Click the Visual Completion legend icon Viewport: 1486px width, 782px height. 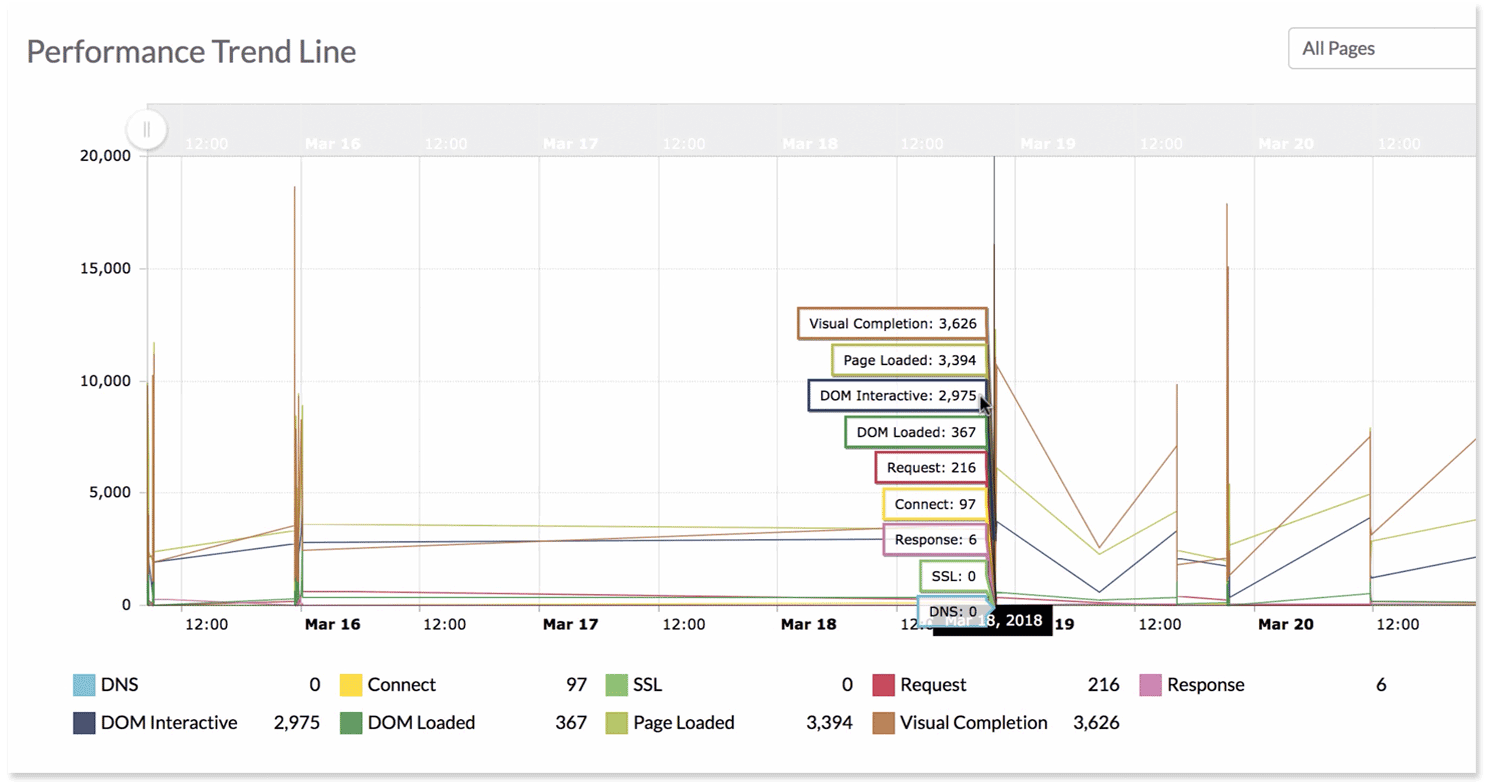(887, 722)
